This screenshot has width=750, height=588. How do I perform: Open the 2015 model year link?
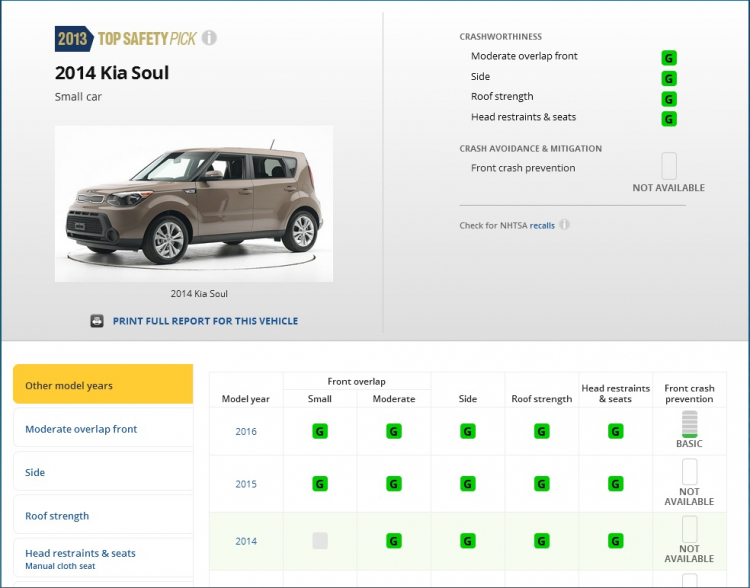click(x=246, y=484)
